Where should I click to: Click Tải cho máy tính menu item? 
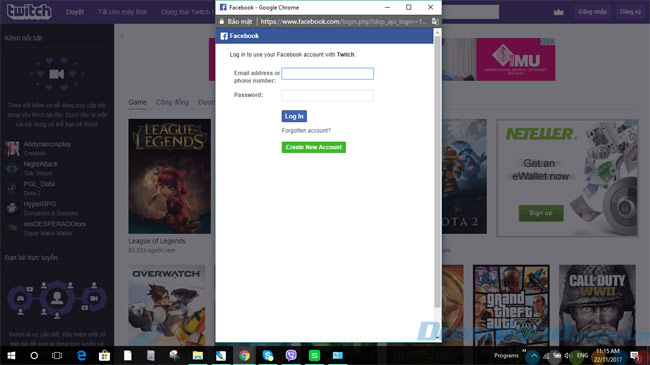click(122, 12)
